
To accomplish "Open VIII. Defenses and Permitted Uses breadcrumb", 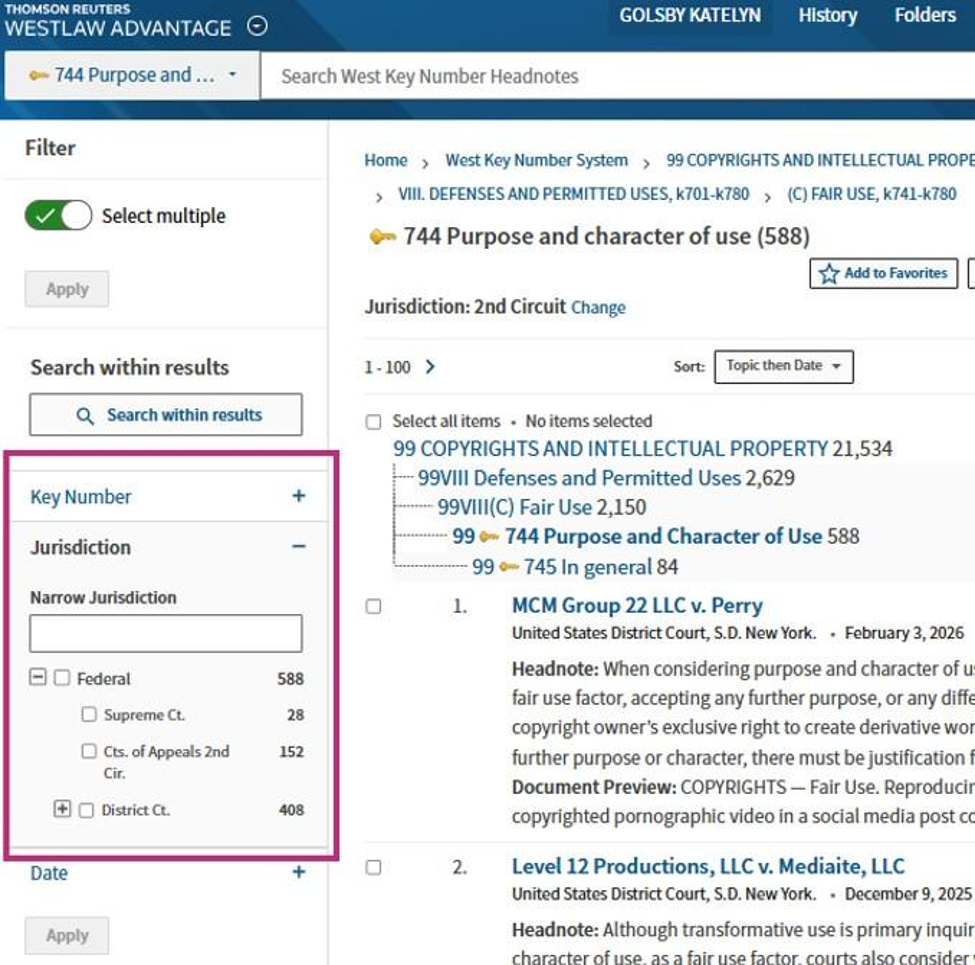I will (x=573, y=195).
